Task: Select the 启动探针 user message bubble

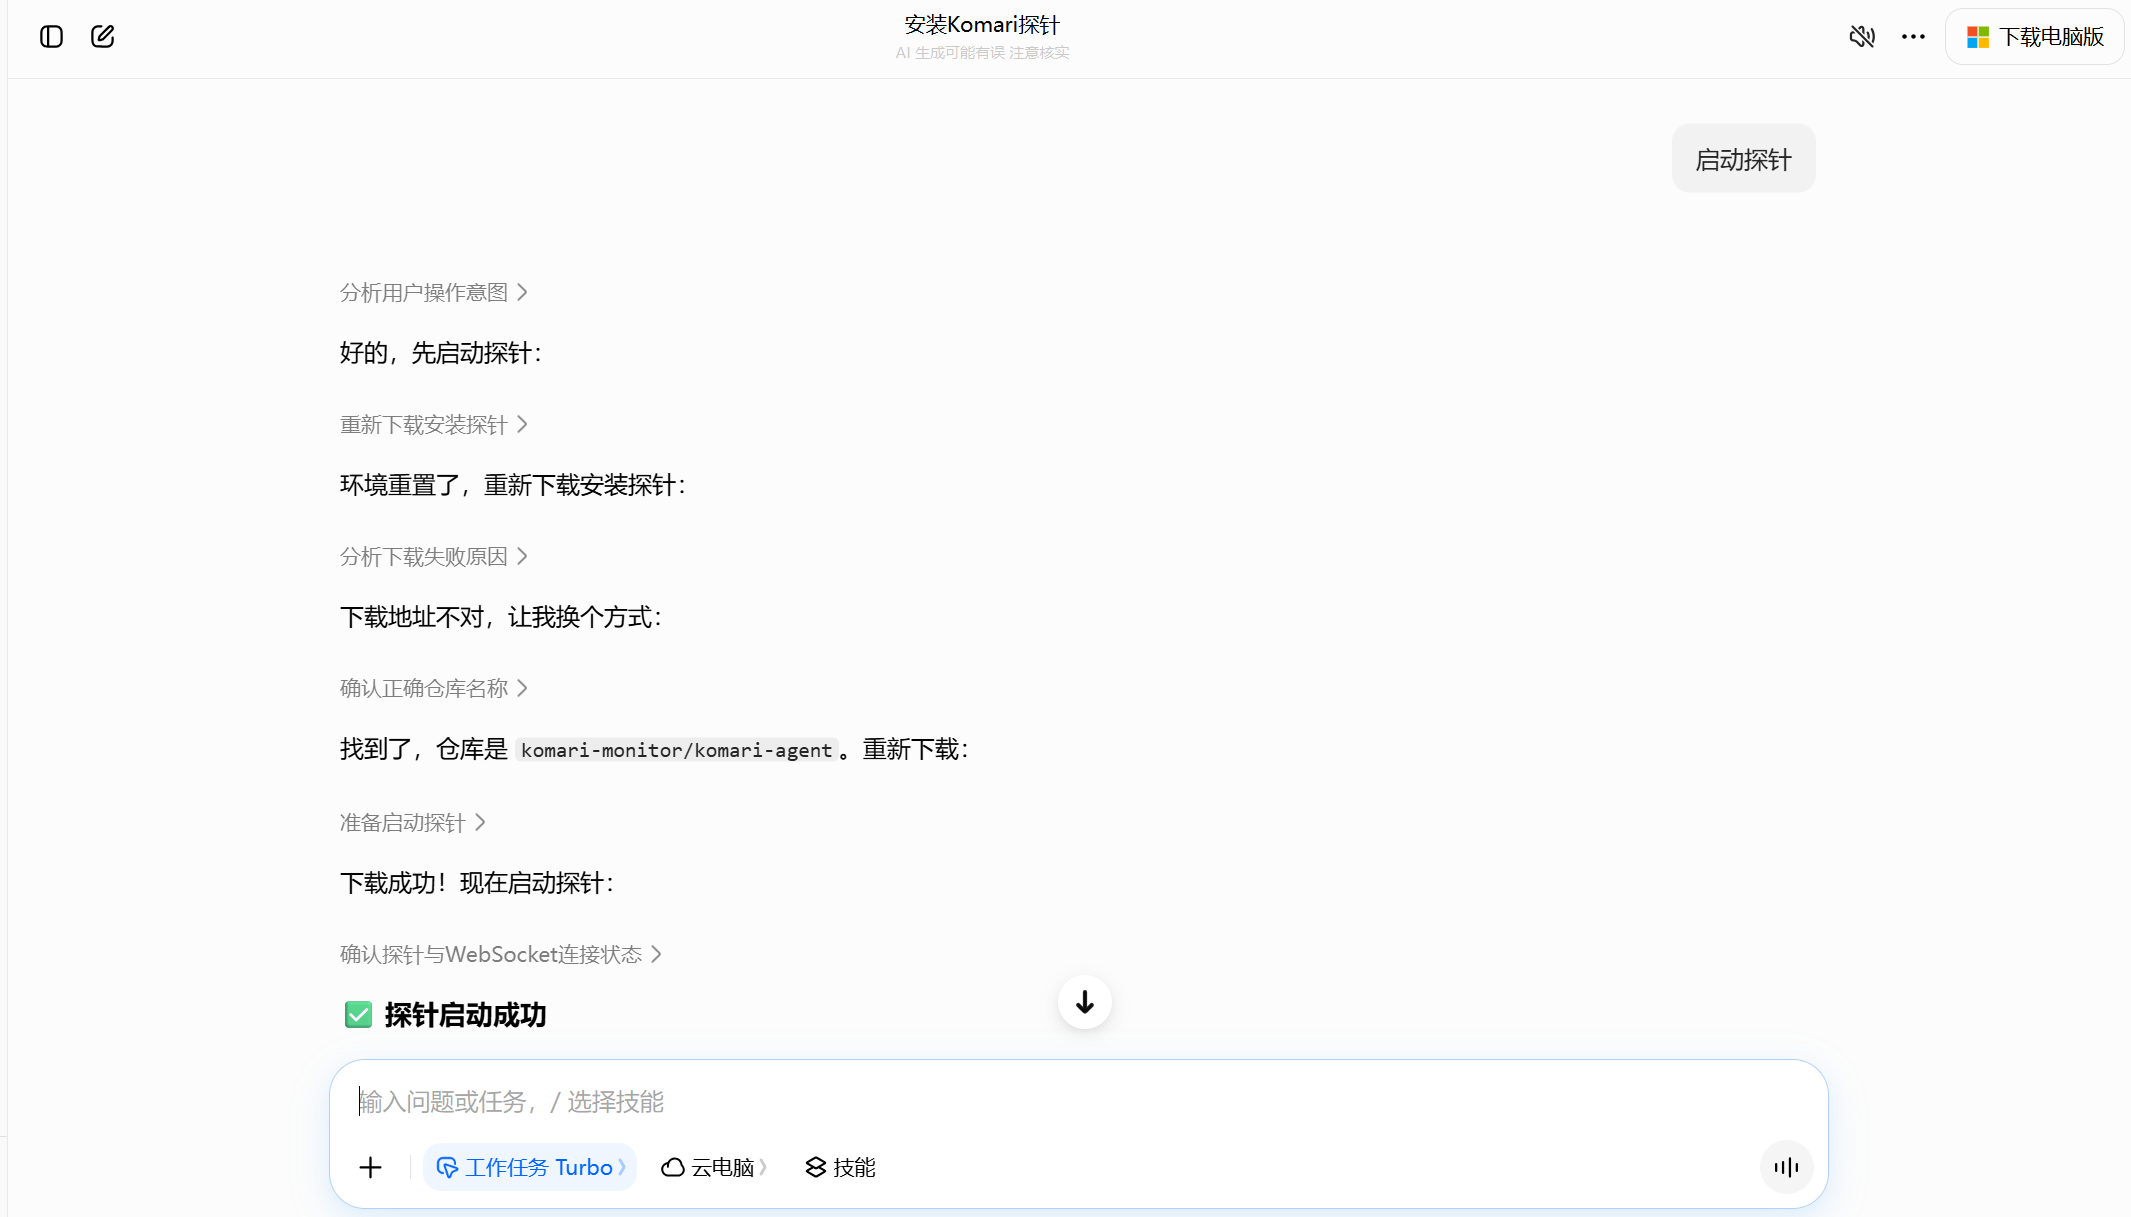Action: 1743,159
